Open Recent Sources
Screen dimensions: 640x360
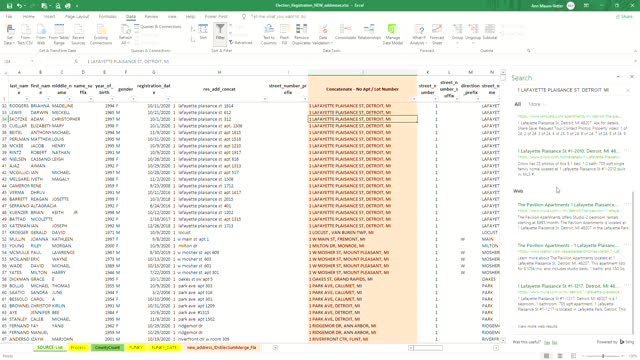(78, 34)
